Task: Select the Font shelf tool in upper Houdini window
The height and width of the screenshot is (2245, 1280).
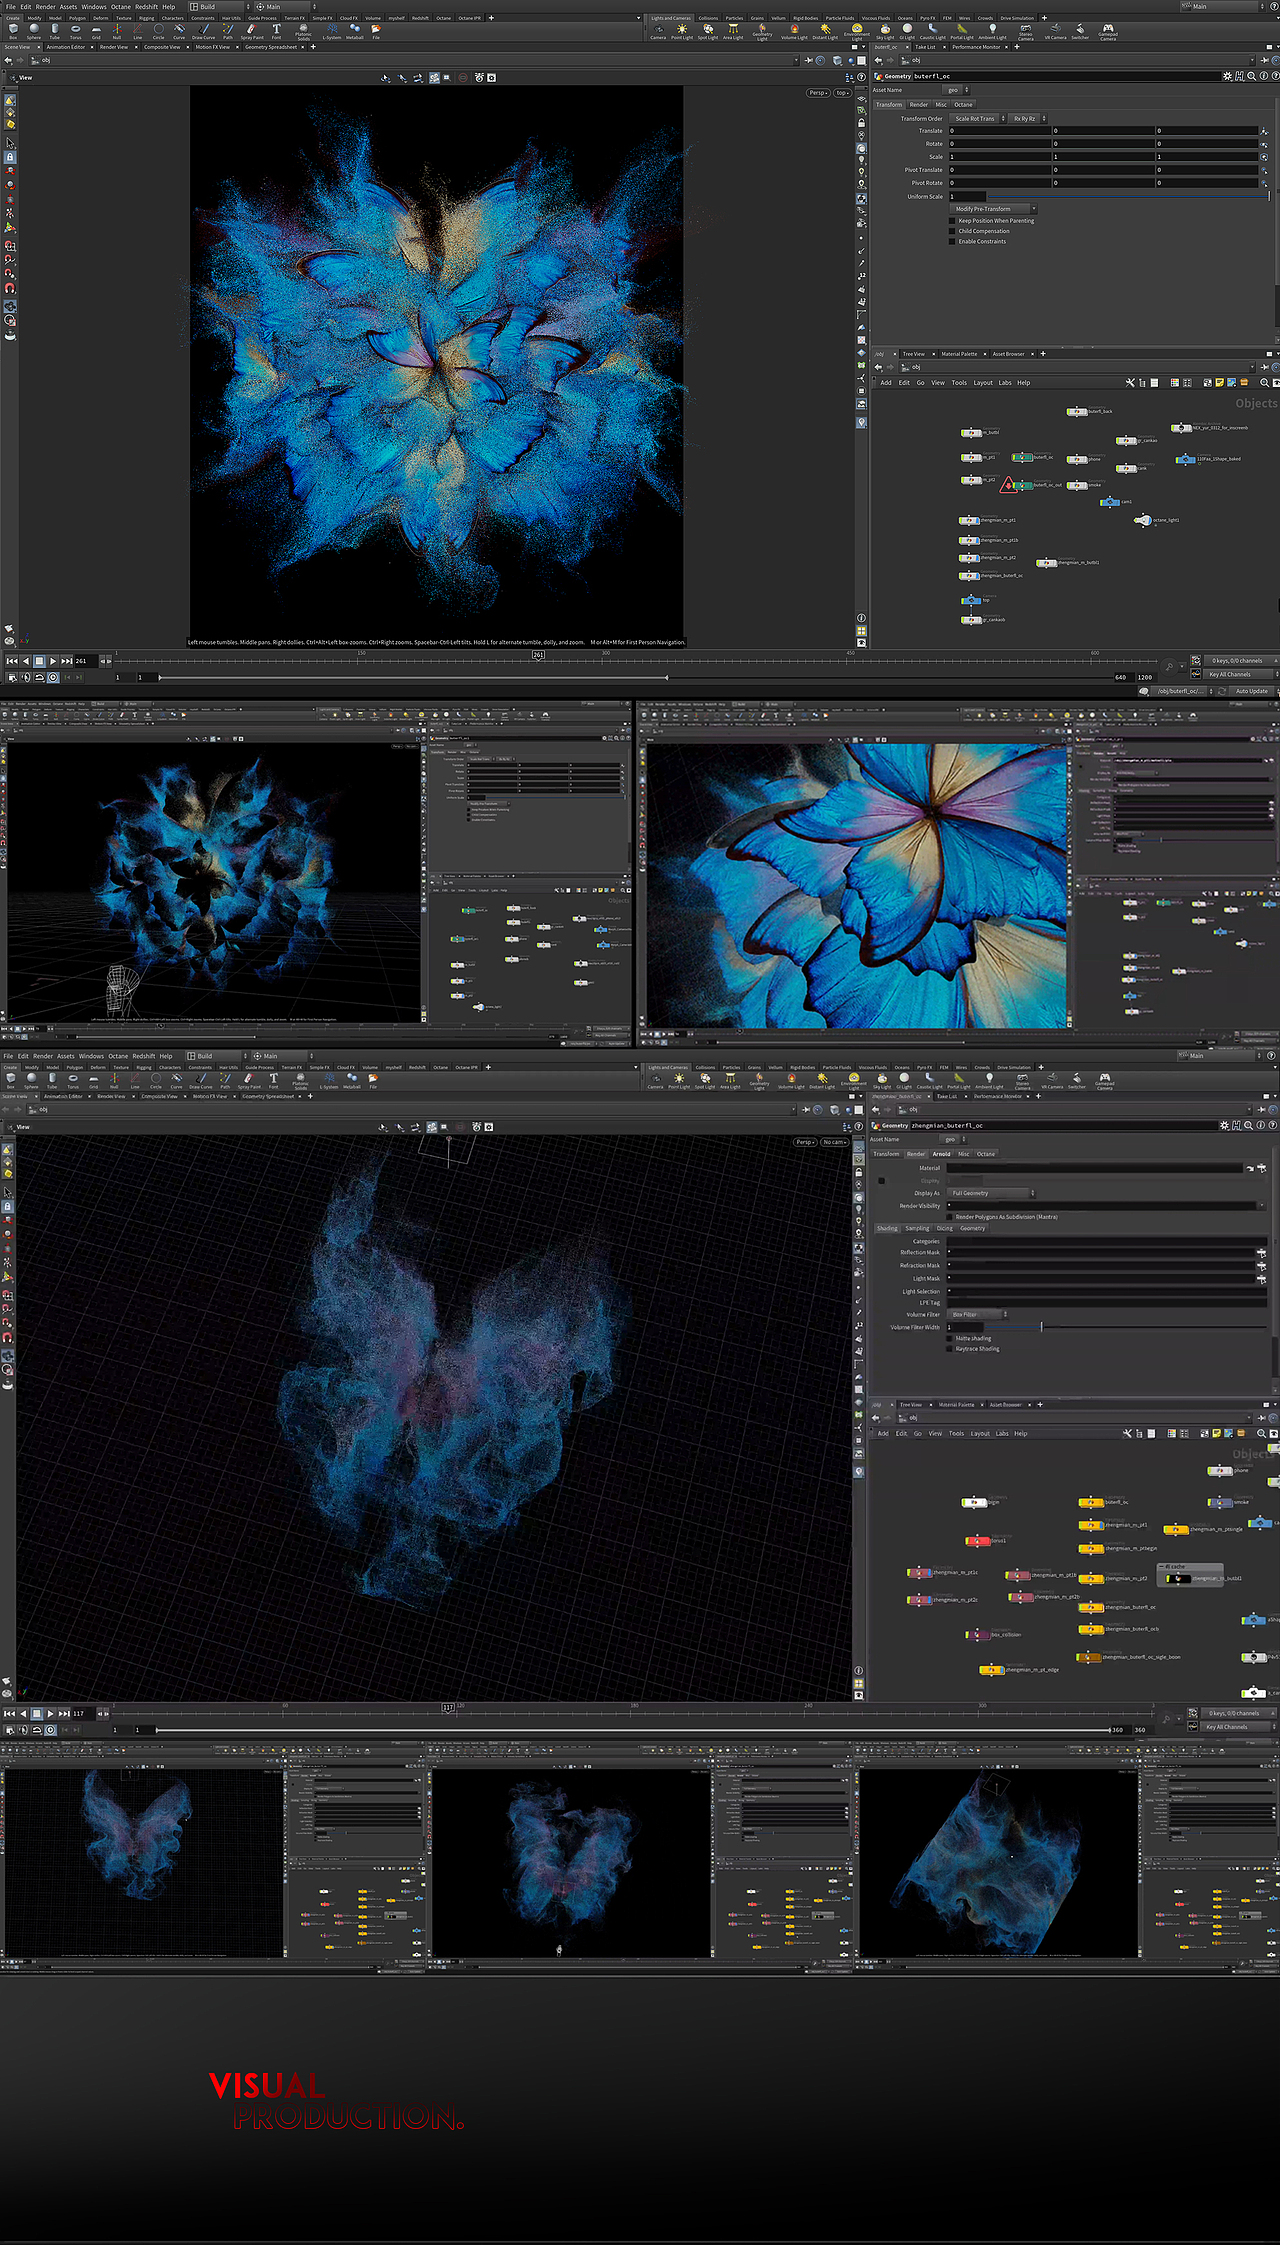Action: coord(277,31)
